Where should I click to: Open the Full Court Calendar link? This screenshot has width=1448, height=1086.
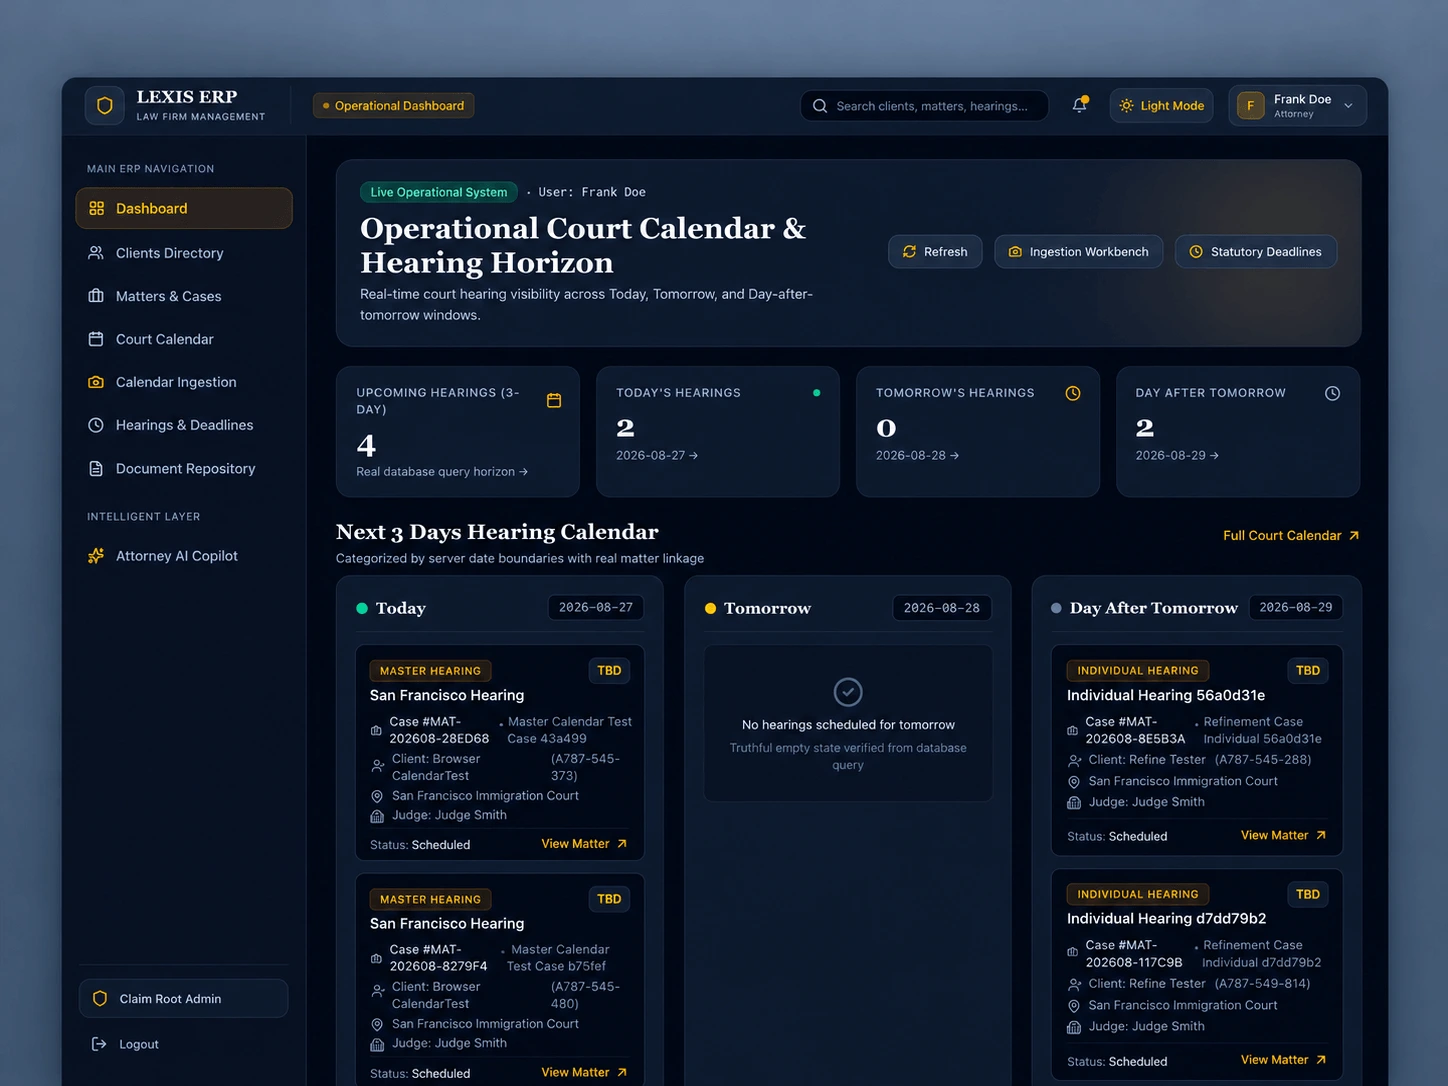[1291, 536]
